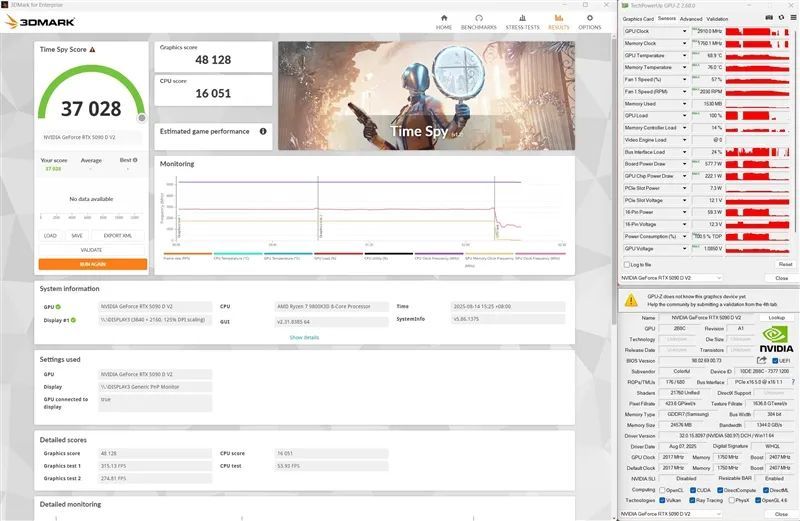Click the info icon beside Best
800x521 pixels.
pos(135,160)
